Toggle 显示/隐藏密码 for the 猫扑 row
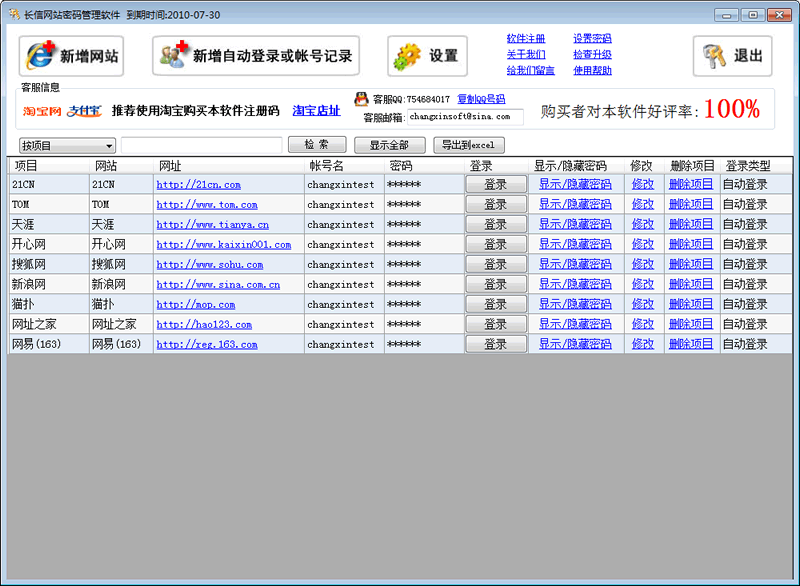 point(576,304)
